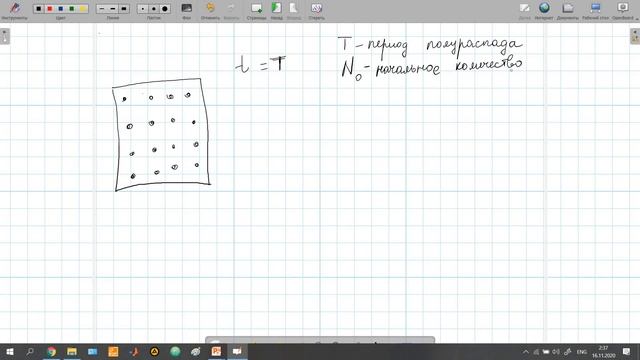Open the Documents mode

point(568,10)
